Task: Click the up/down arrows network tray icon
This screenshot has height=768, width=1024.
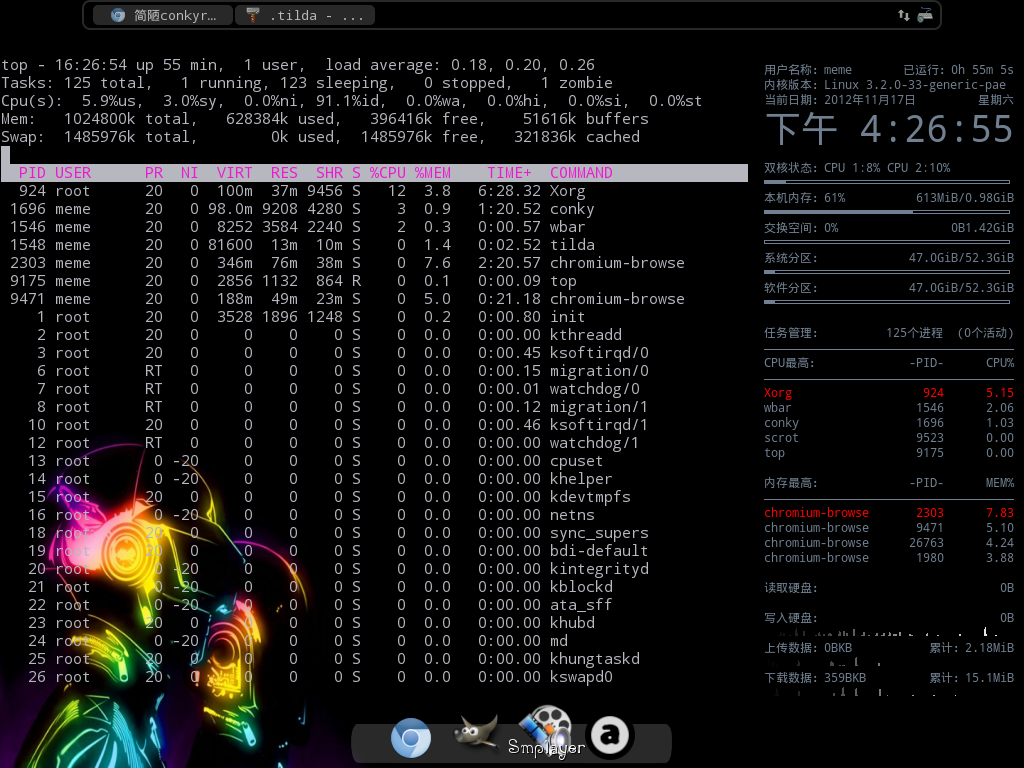Action: (x=904, y=15)
